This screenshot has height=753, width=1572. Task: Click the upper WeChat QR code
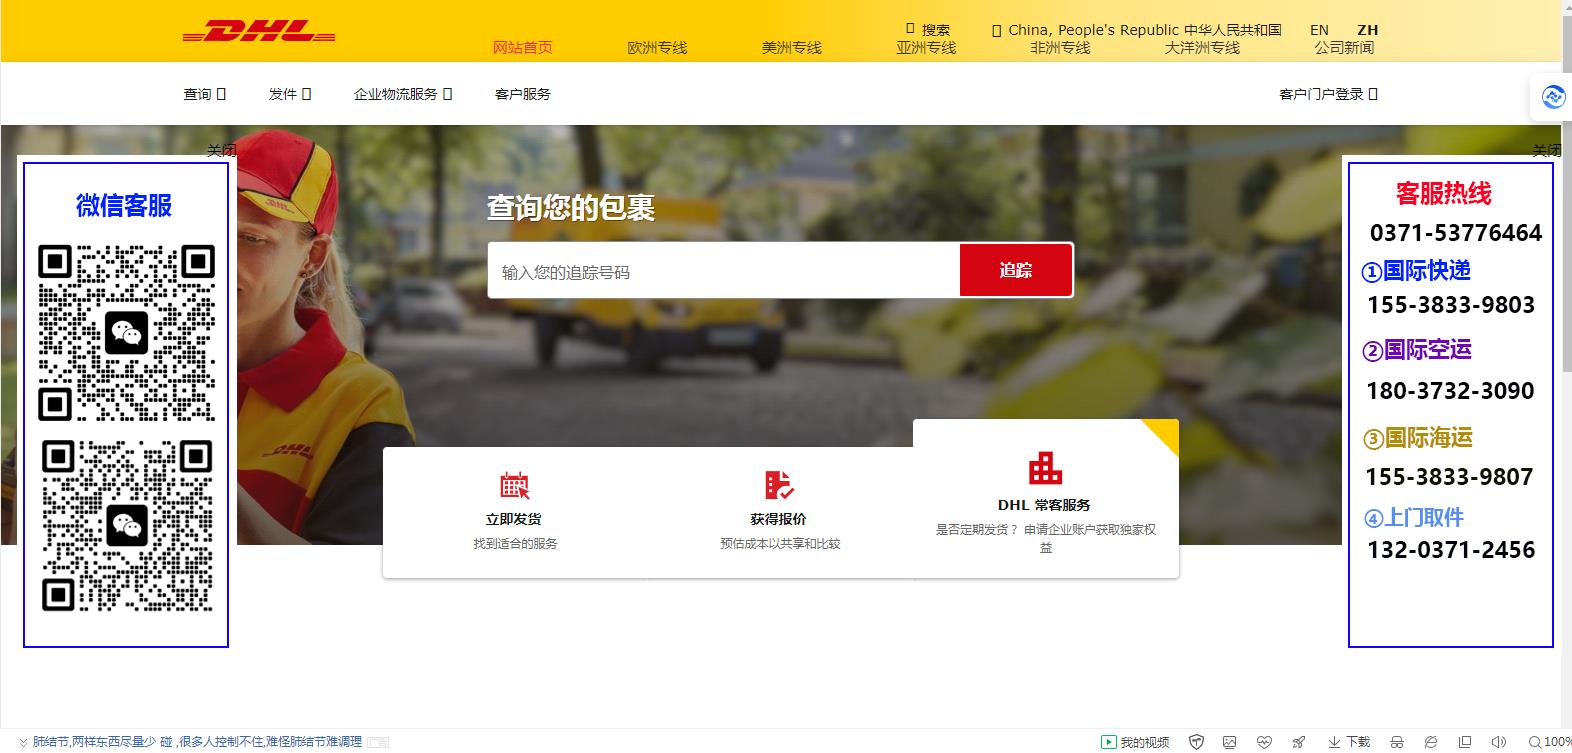coord(127,332)
